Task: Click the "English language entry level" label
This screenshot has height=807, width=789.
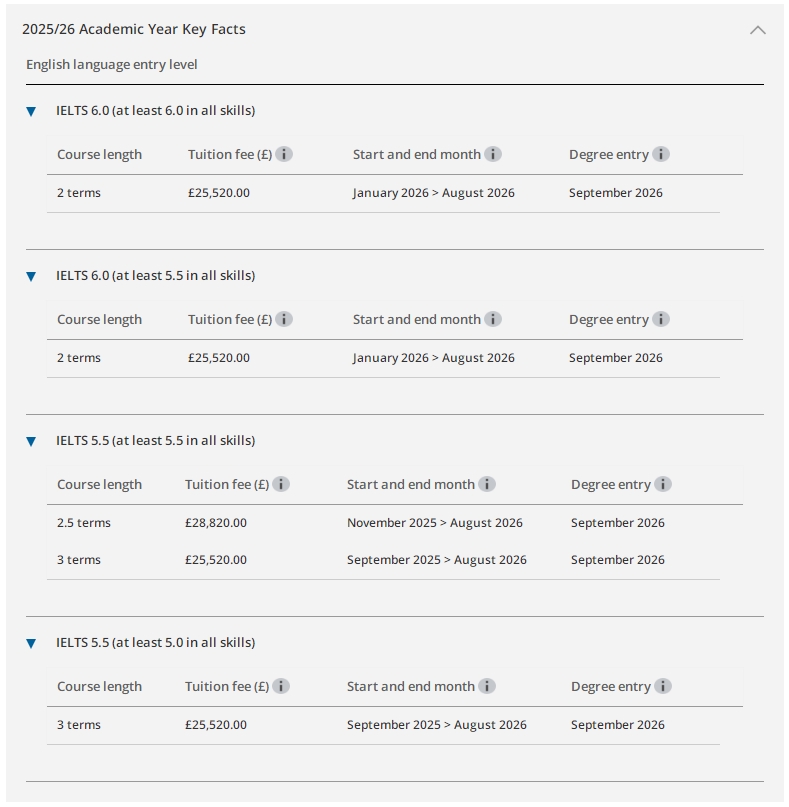Action: [112, 65]
